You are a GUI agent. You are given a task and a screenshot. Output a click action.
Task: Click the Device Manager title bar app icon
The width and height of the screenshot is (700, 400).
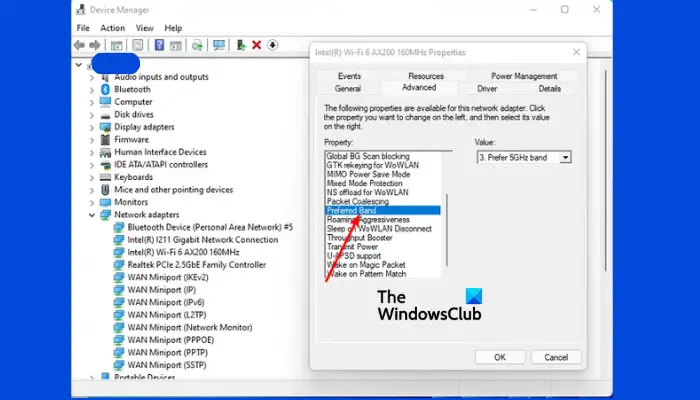[81, 9]
